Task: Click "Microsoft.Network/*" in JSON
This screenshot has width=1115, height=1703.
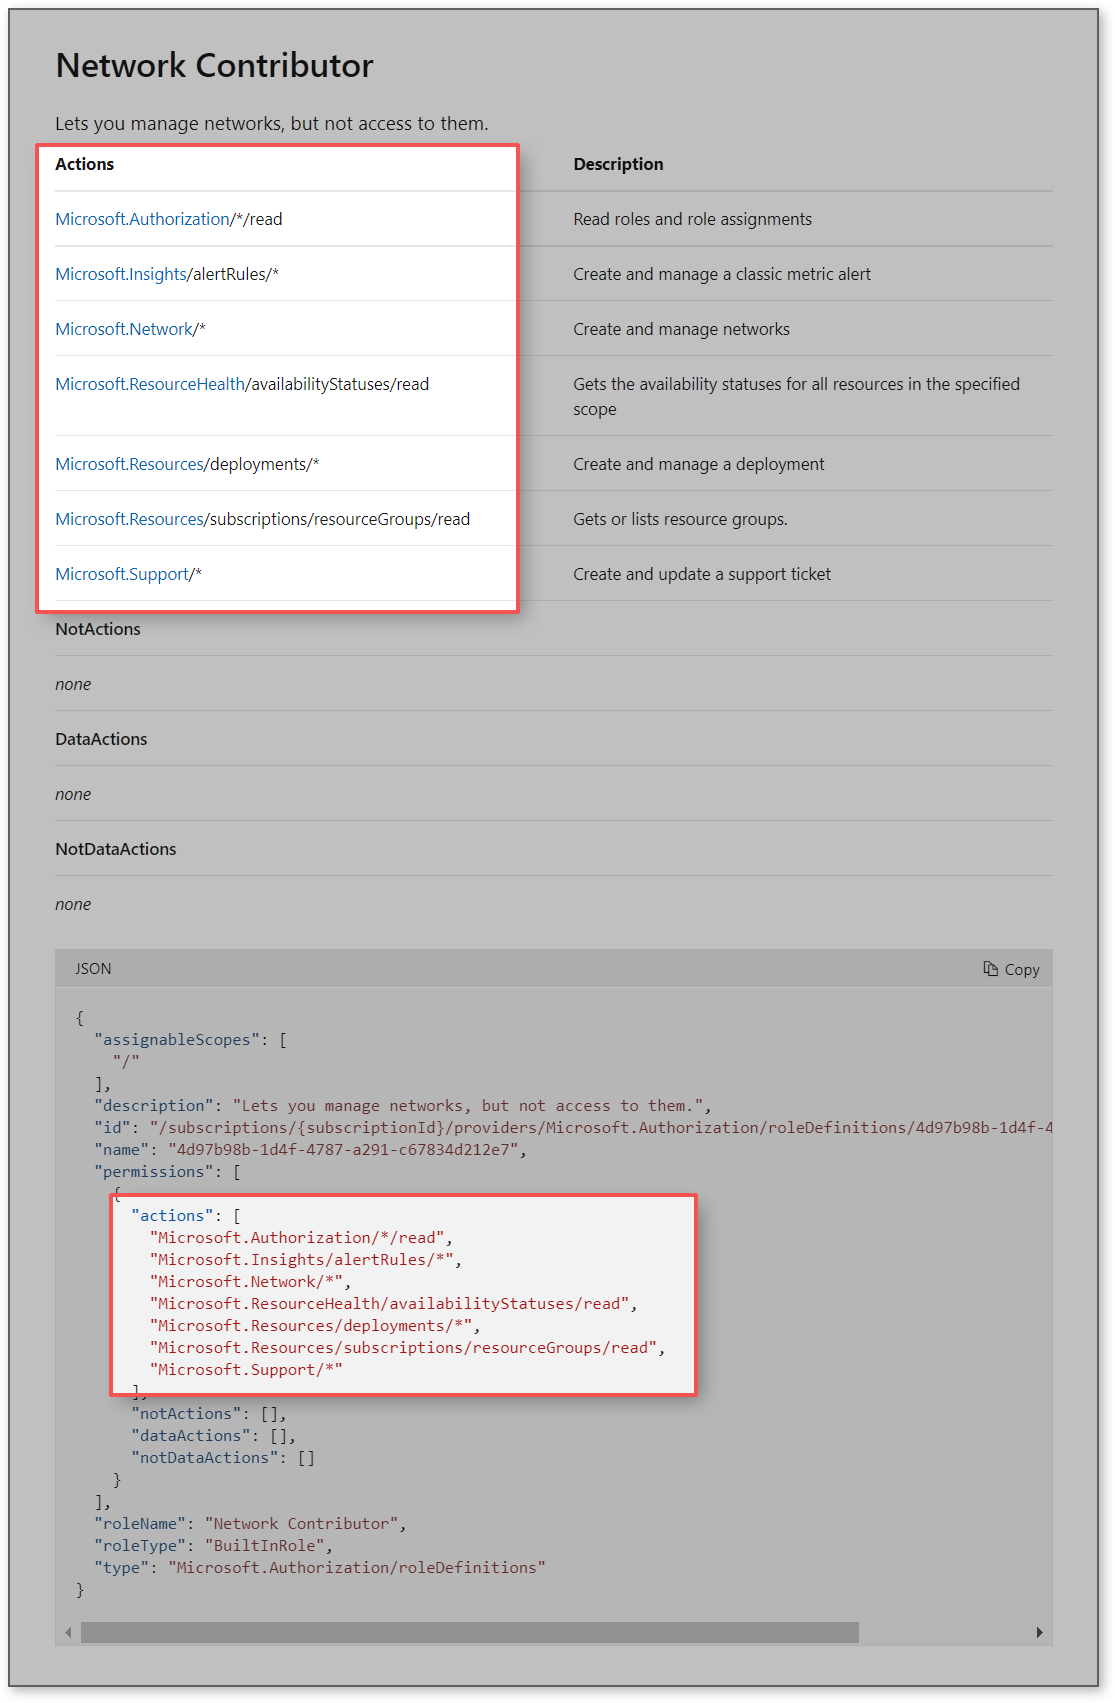Action: coord(246,1282)
